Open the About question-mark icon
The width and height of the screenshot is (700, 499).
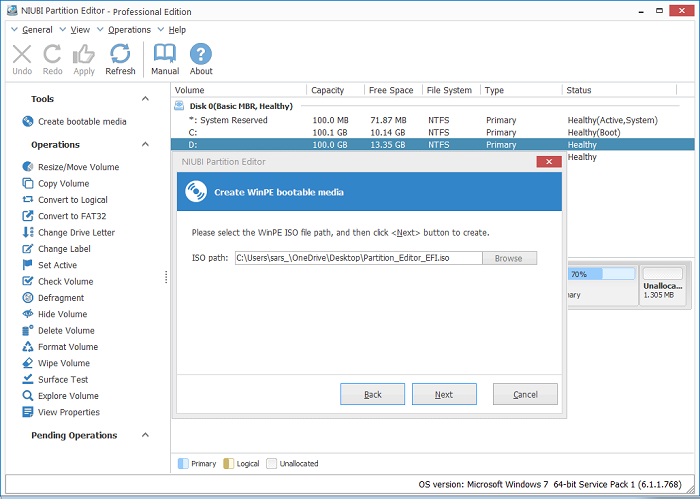click(x=201, y=54)
